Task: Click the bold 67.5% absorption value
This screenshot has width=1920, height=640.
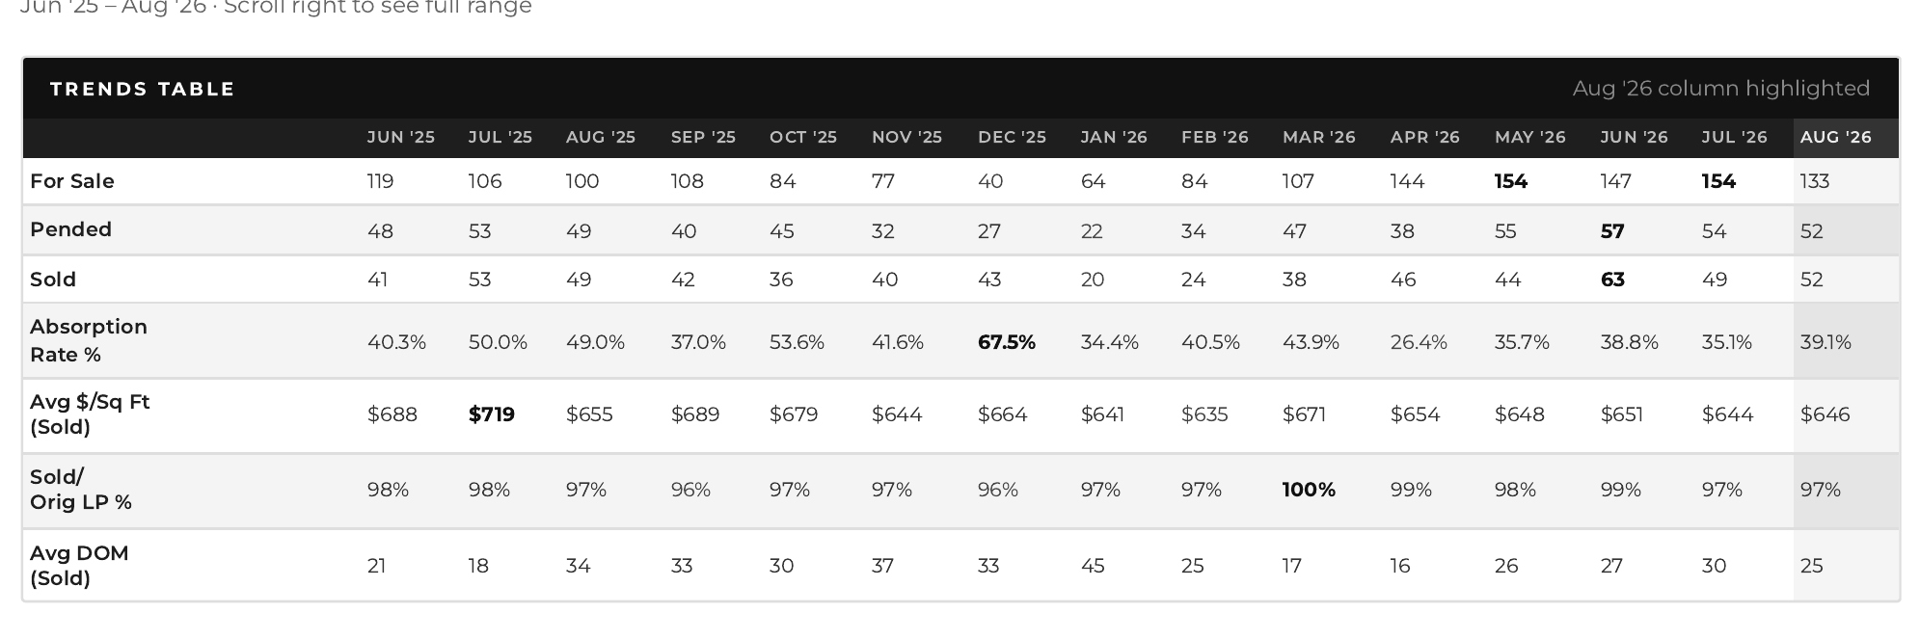Action: 1006,342
